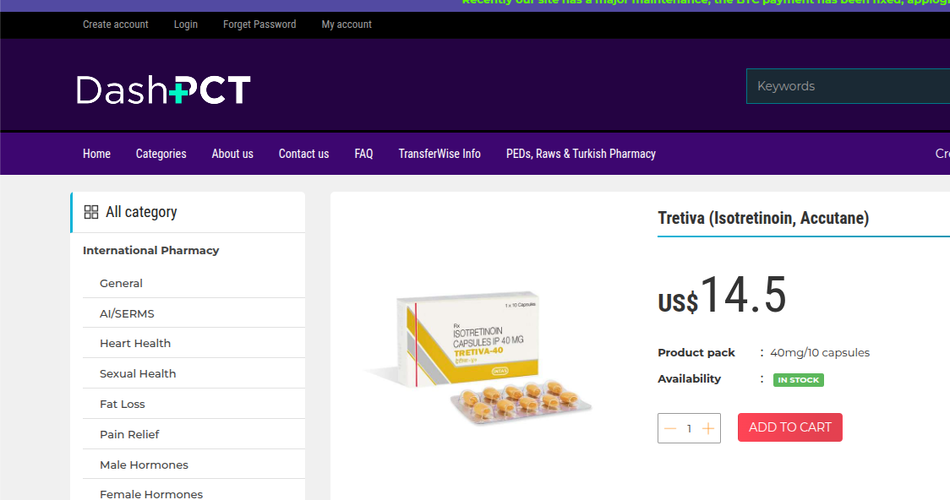
Task: Click the quantity value field
Action: [689, 428]
